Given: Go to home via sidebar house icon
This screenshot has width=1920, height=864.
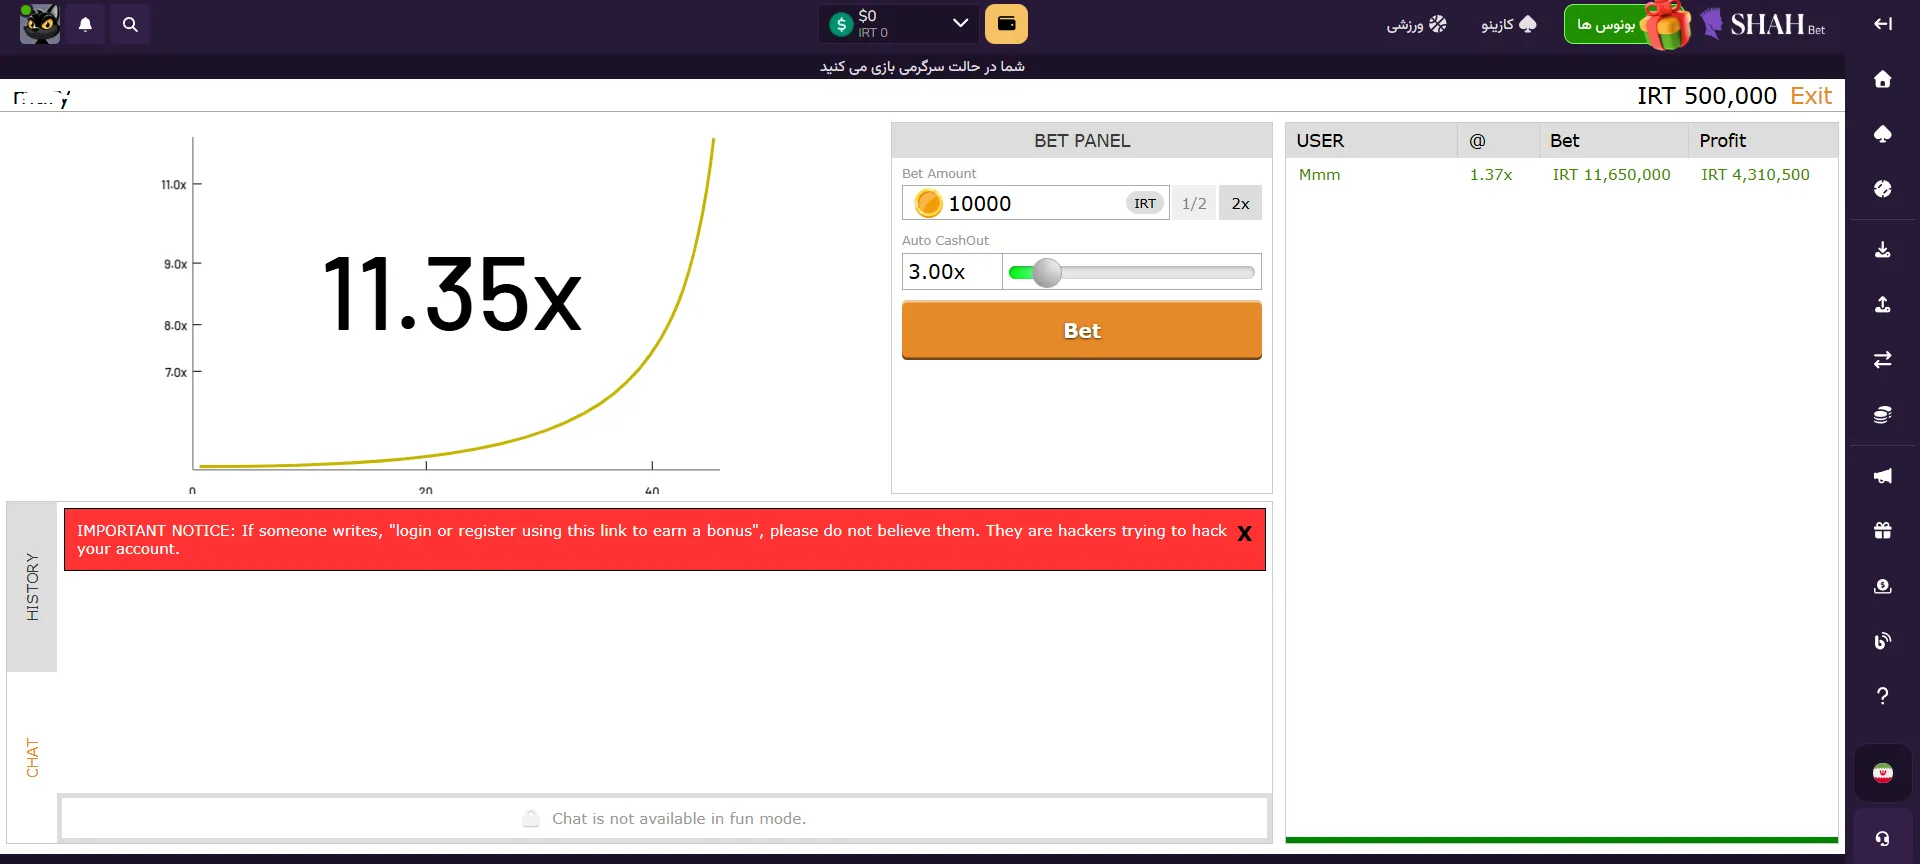Looking at the screenshot, I should [x=1882, y=79].
